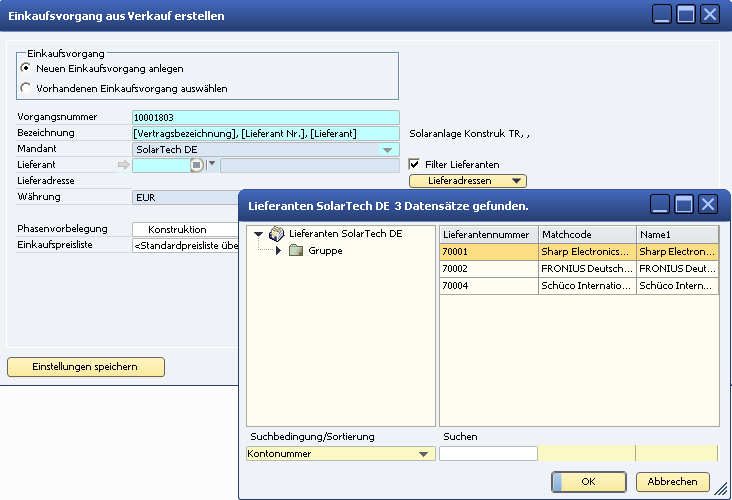
Task: Click the OK button
Action: pyautogui.click(x=588, y=481)
